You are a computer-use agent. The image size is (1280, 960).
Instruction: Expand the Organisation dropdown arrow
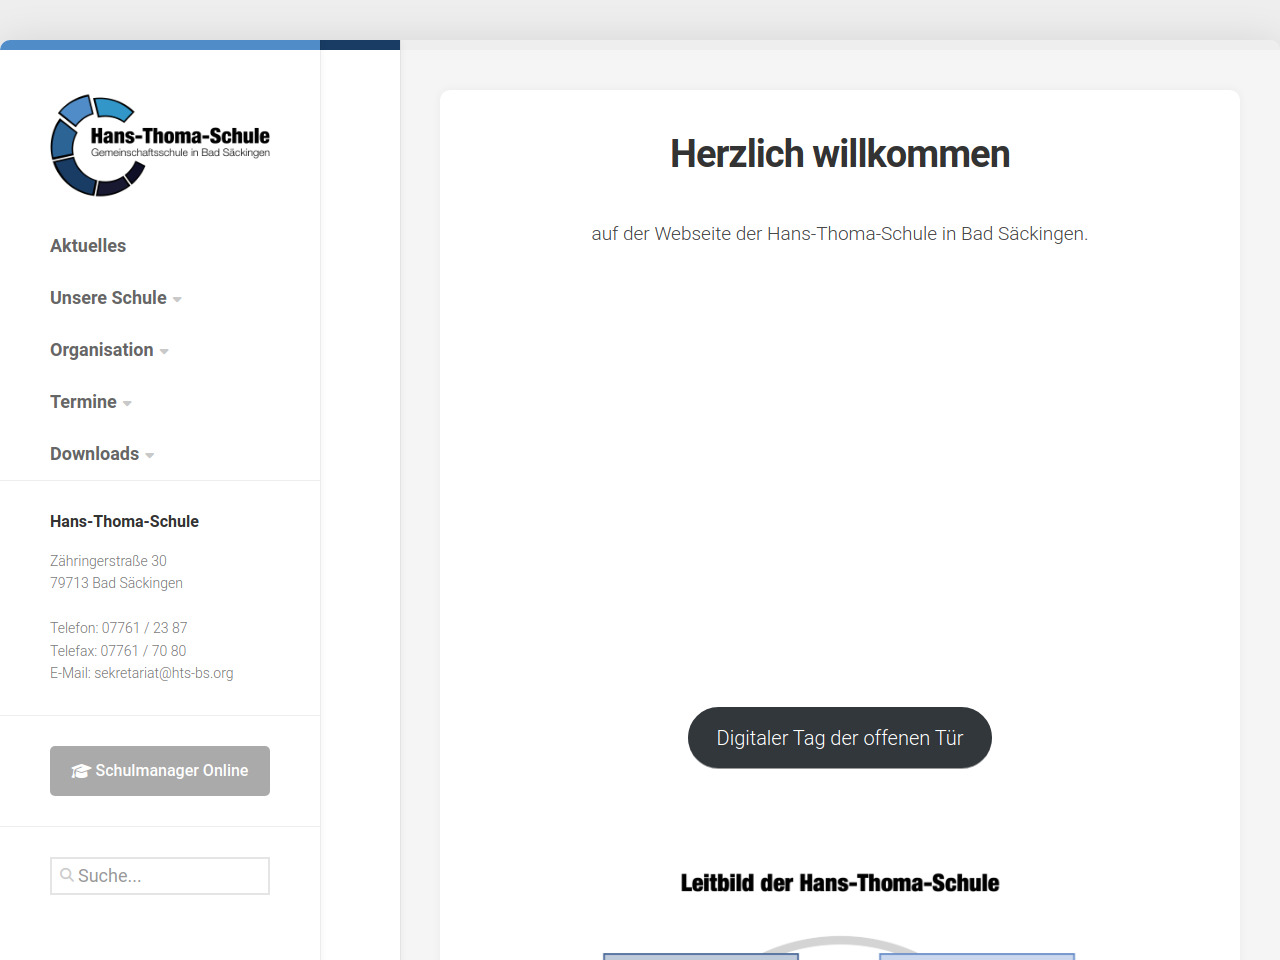tap(164, 351)
